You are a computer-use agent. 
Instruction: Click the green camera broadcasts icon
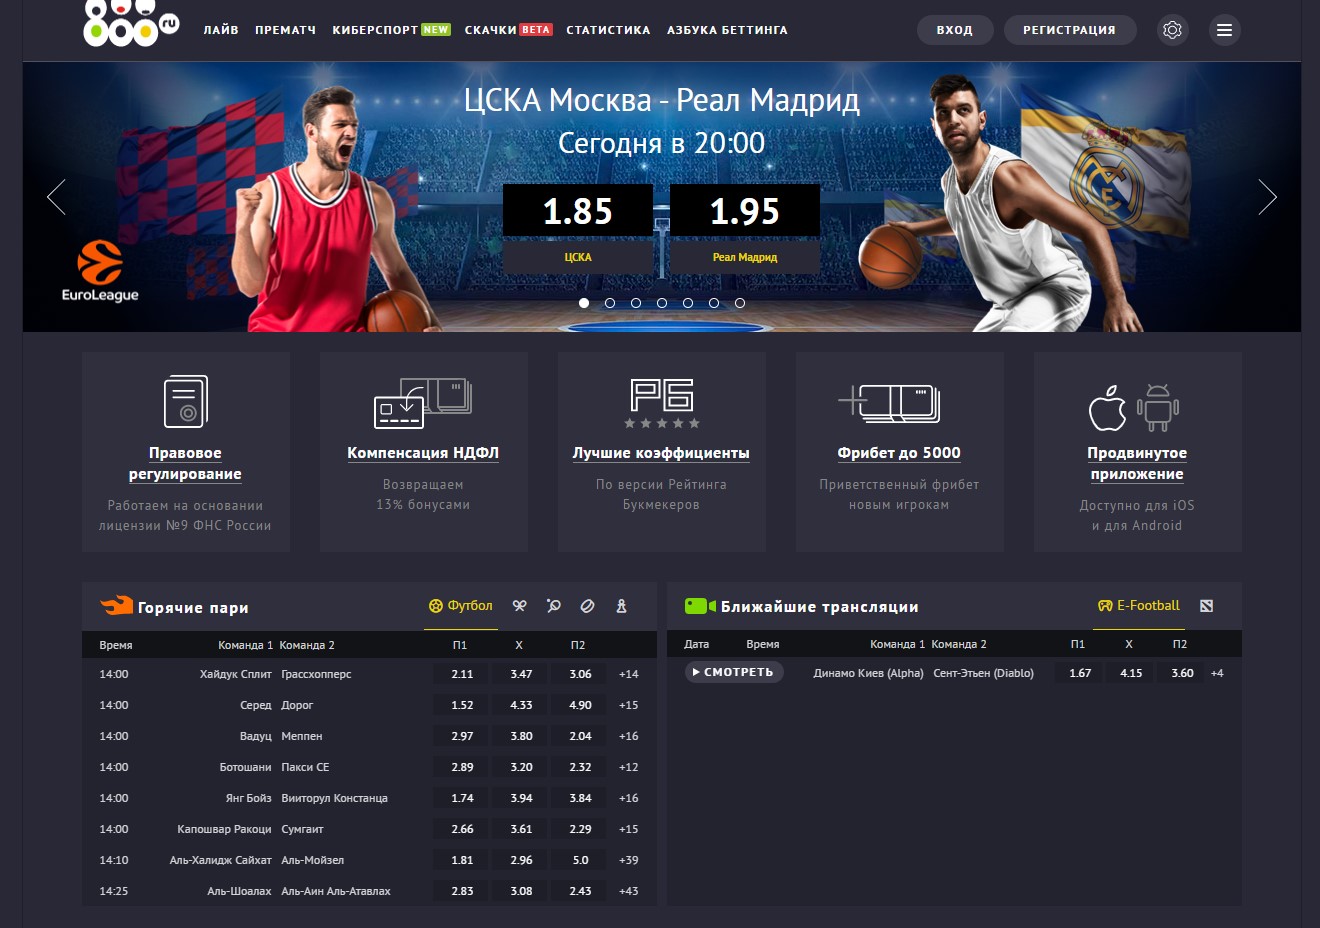[x=700, y=606]
